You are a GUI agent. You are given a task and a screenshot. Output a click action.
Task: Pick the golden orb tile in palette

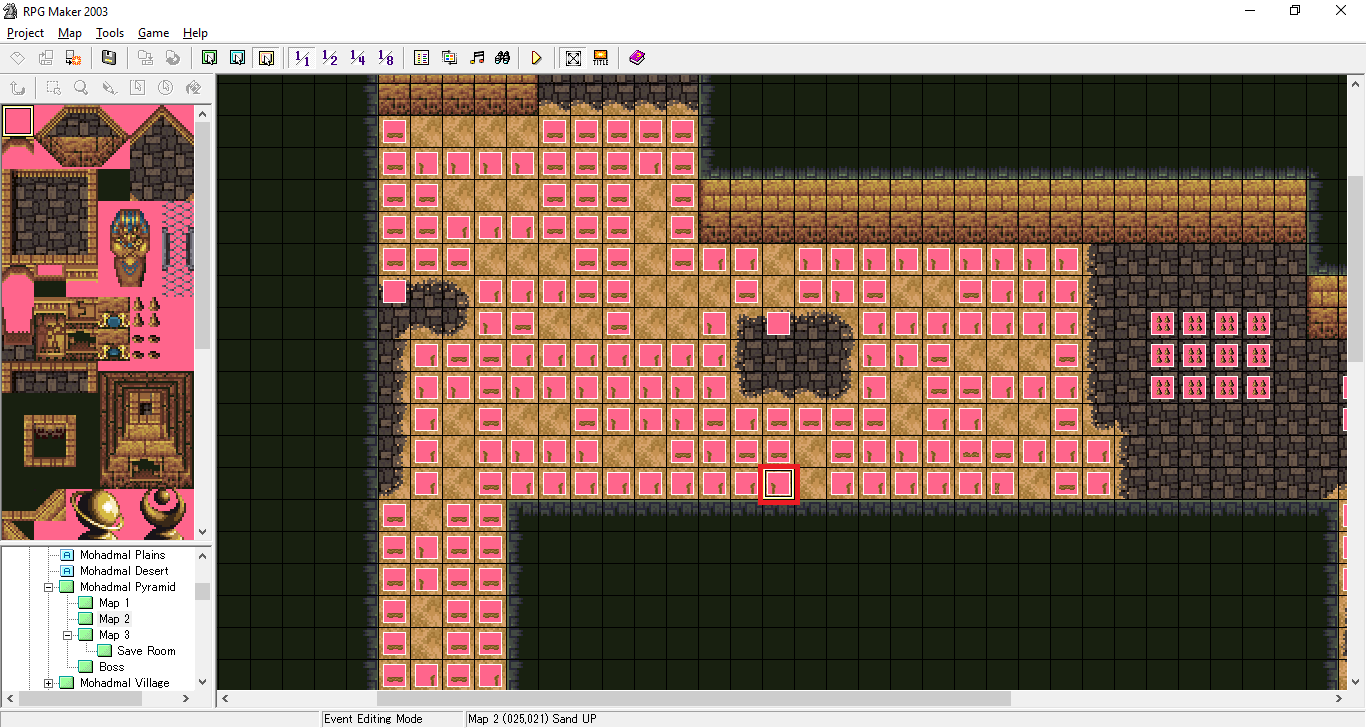pos(98,512)
